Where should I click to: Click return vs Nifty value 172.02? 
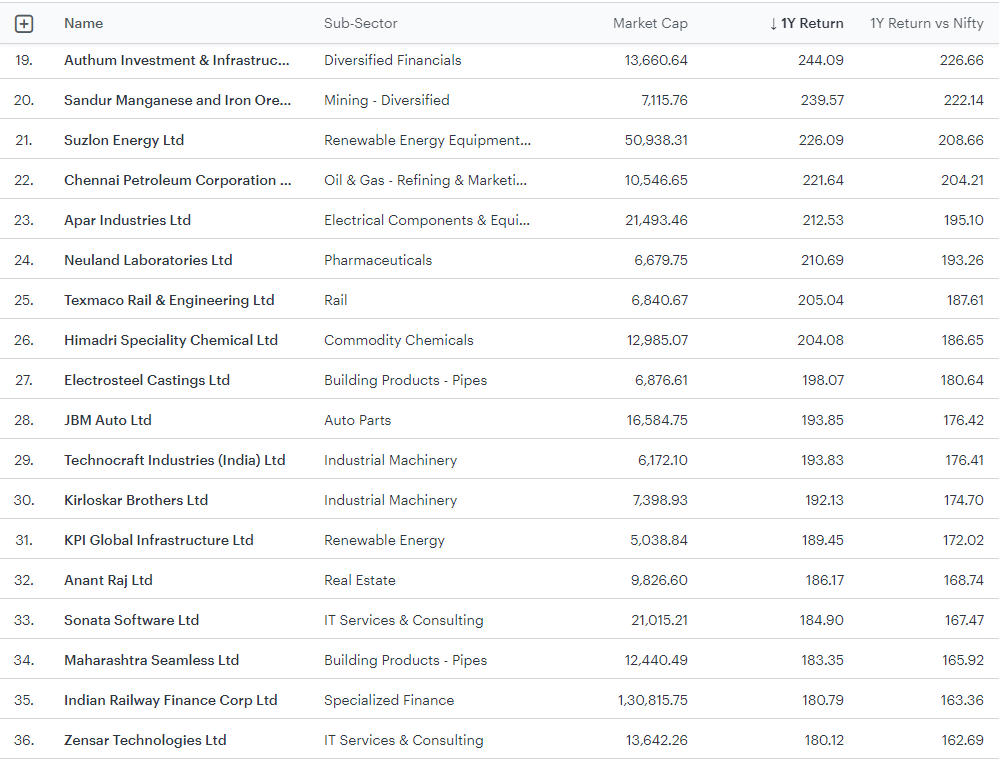coord(963,541)
